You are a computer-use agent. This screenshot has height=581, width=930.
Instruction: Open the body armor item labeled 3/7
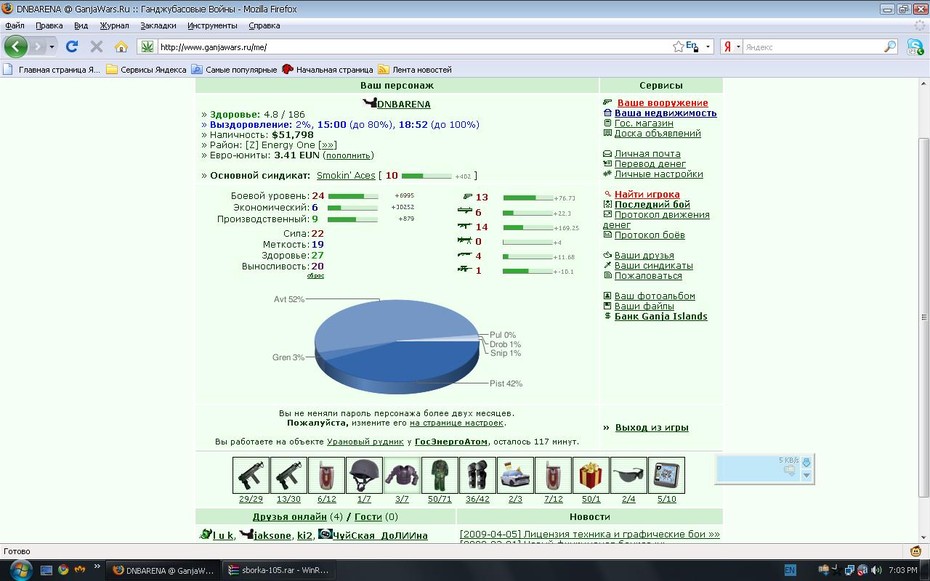click(402, 475)
